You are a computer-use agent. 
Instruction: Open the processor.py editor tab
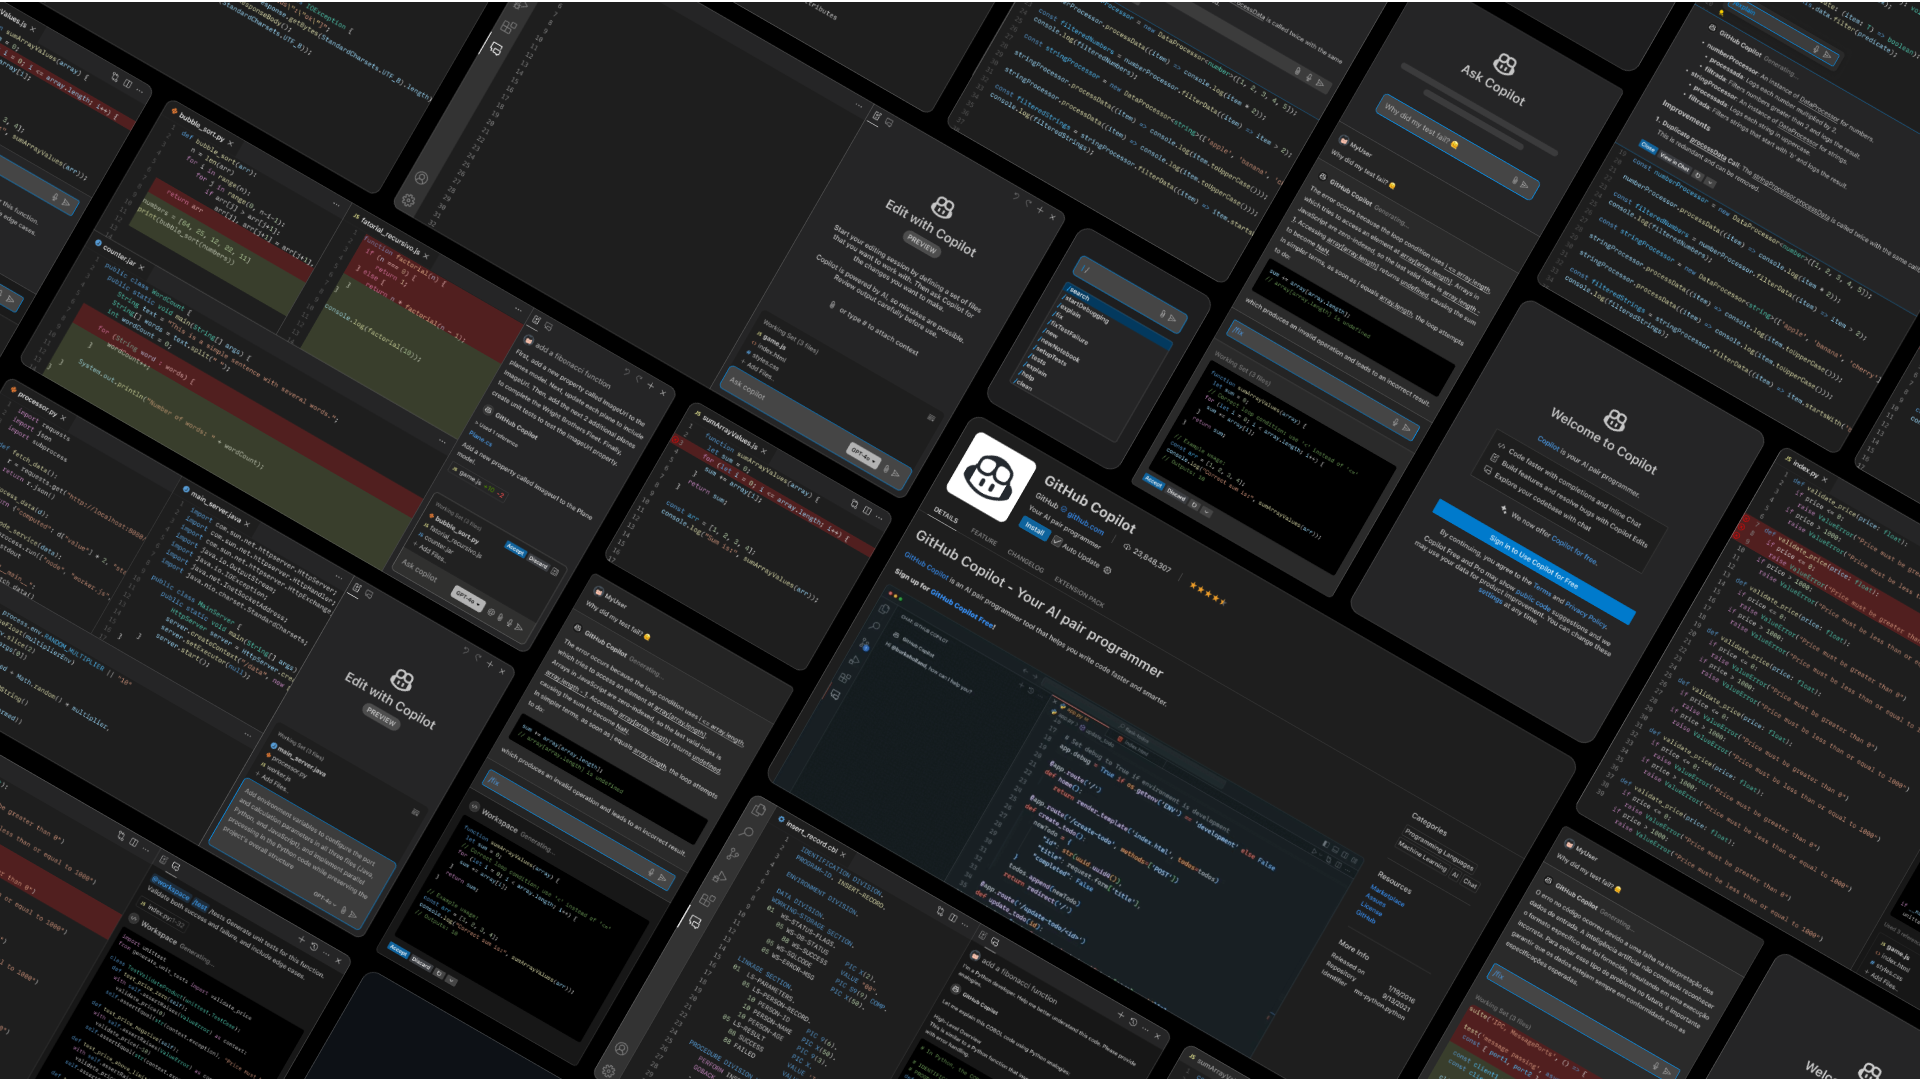[x=37, y=401]
